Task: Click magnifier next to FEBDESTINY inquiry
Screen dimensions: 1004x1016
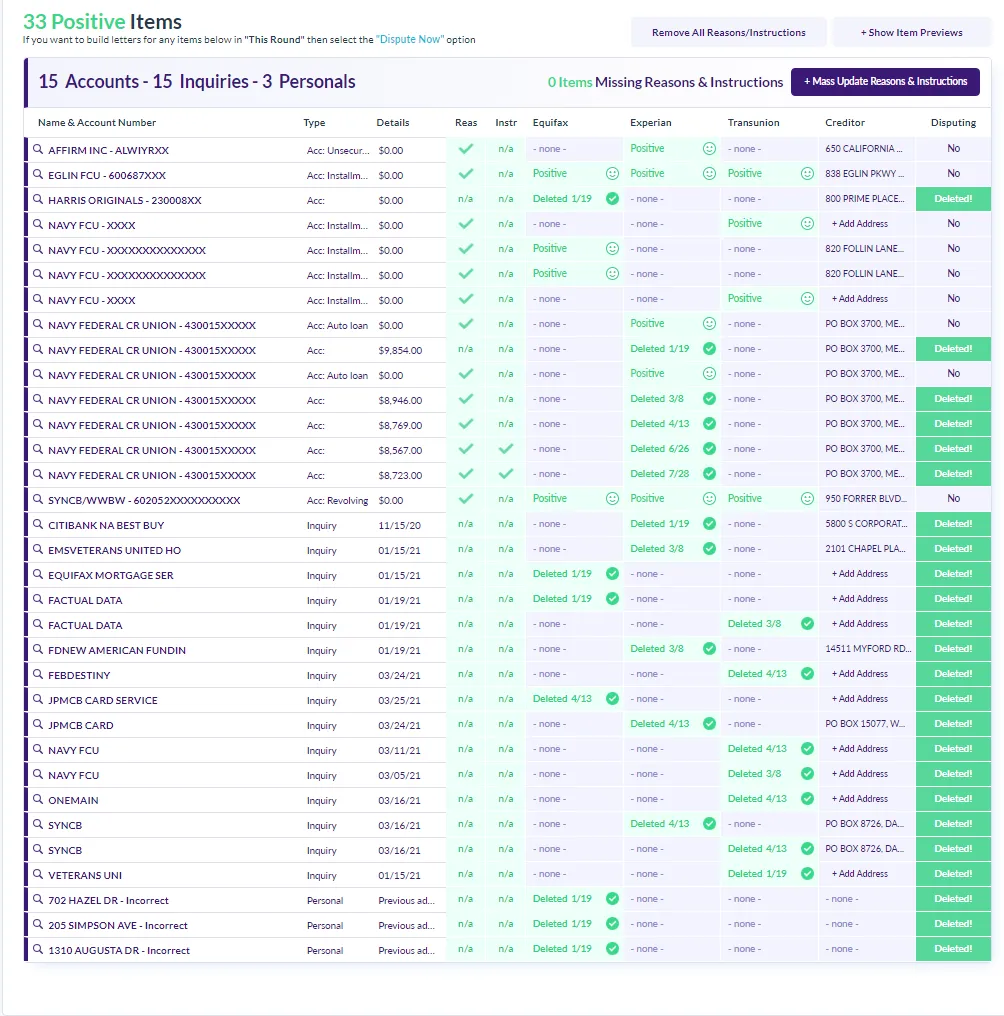Action: [x=38, y=675]
